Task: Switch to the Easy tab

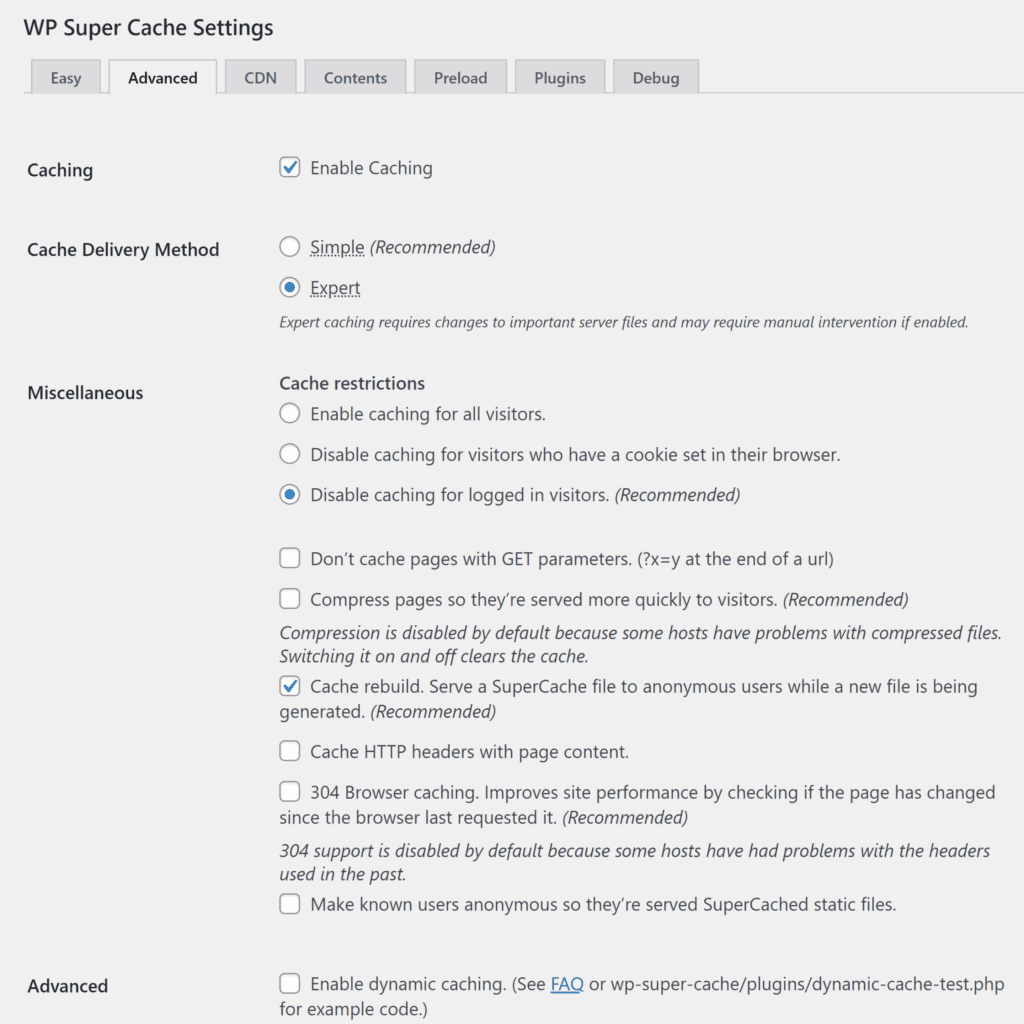Action: pyautogui.click(x=66, y=78)
